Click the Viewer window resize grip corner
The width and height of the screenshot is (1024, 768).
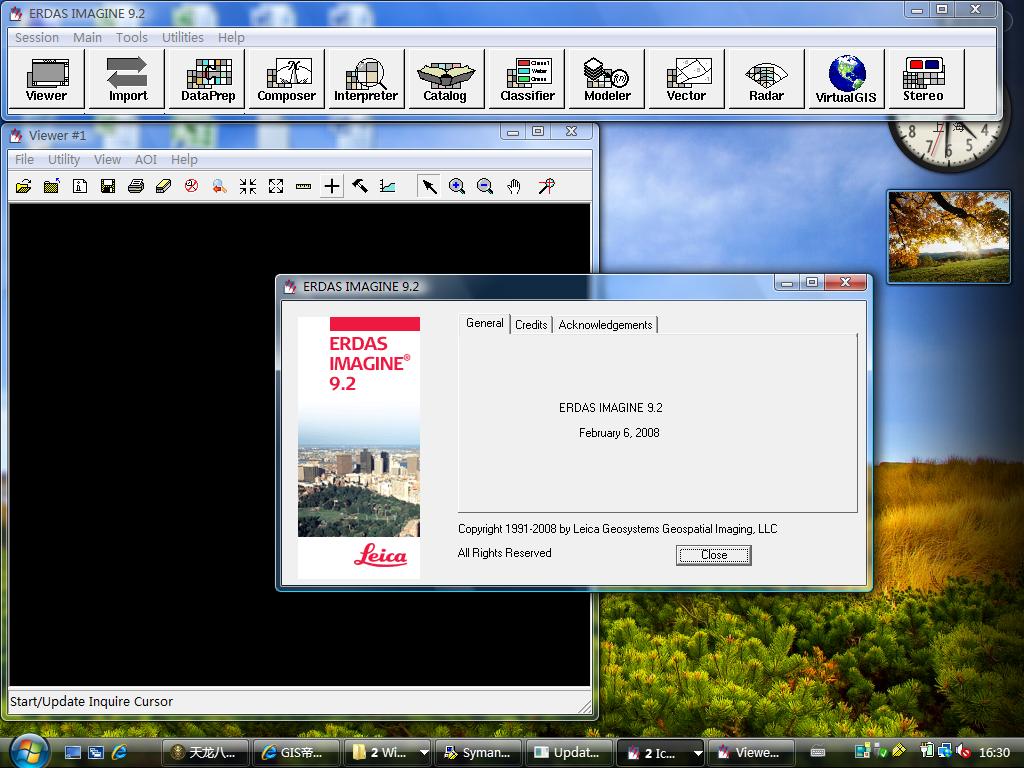point(584,706)
